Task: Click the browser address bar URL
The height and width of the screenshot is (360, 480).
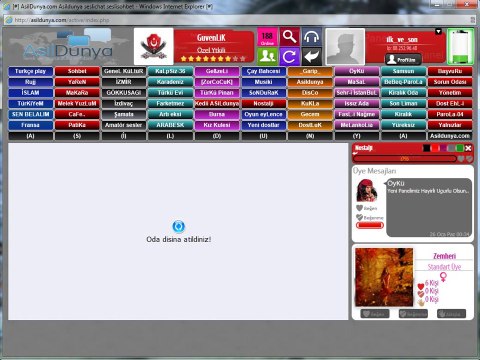Action: click(x=62, y=20)
